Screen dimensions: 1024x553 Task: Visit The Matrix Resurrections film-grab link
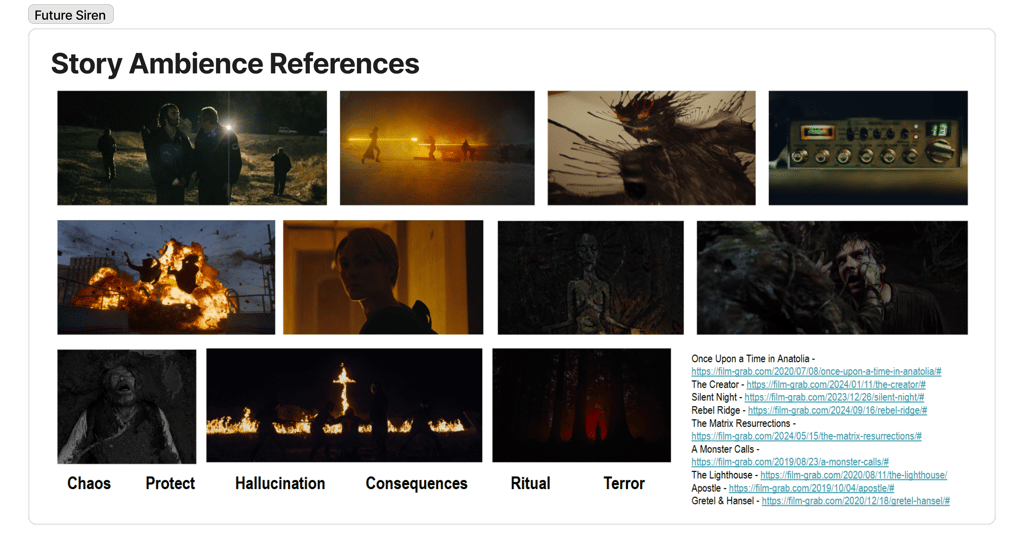pos(807,436)
